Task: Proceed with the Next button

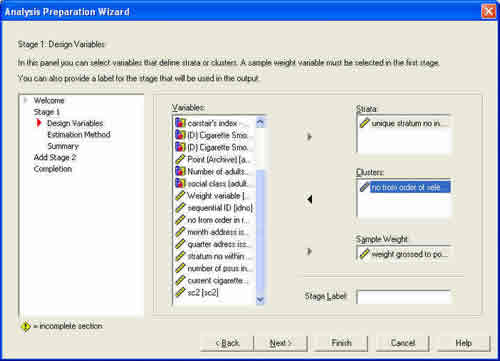Action: [x=280, y=343]
